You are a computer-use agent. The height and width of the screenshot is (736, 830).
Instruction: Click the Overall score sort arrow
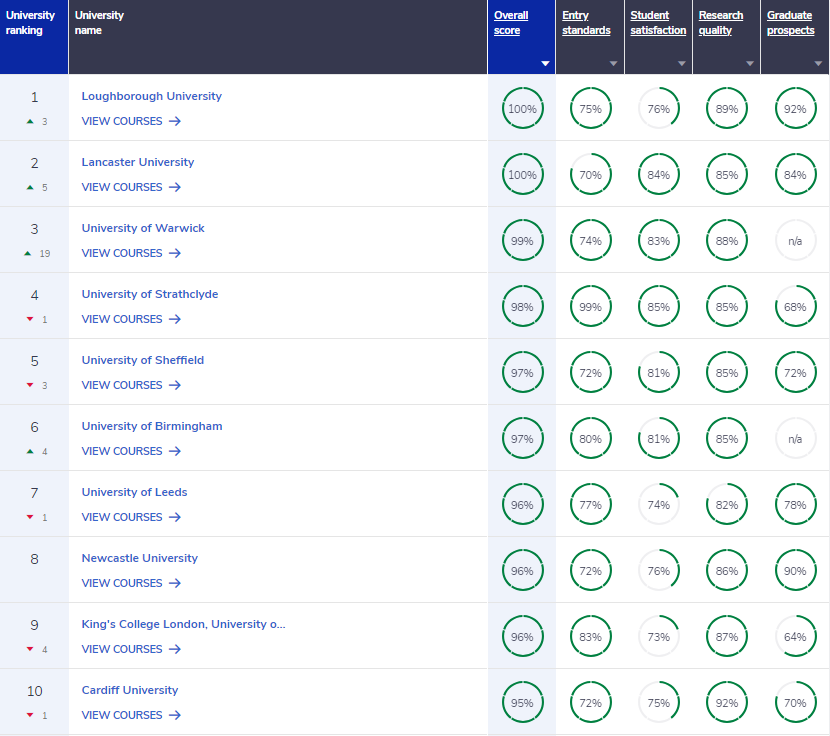545,64
